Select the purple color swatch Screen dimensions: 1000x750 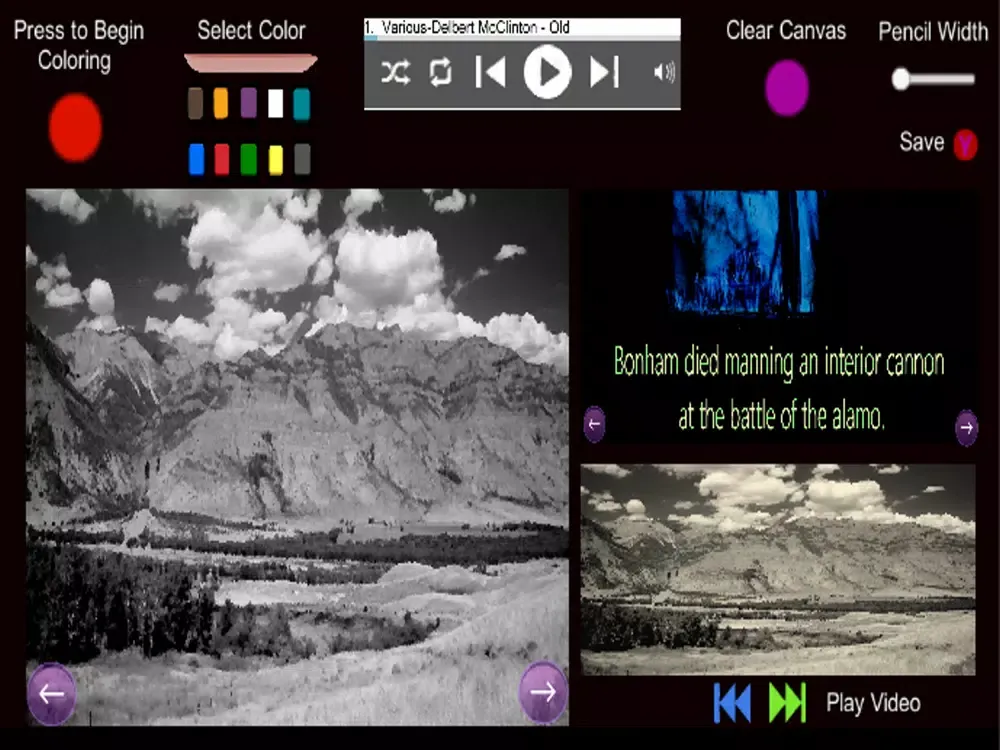(x=249, y=103)
